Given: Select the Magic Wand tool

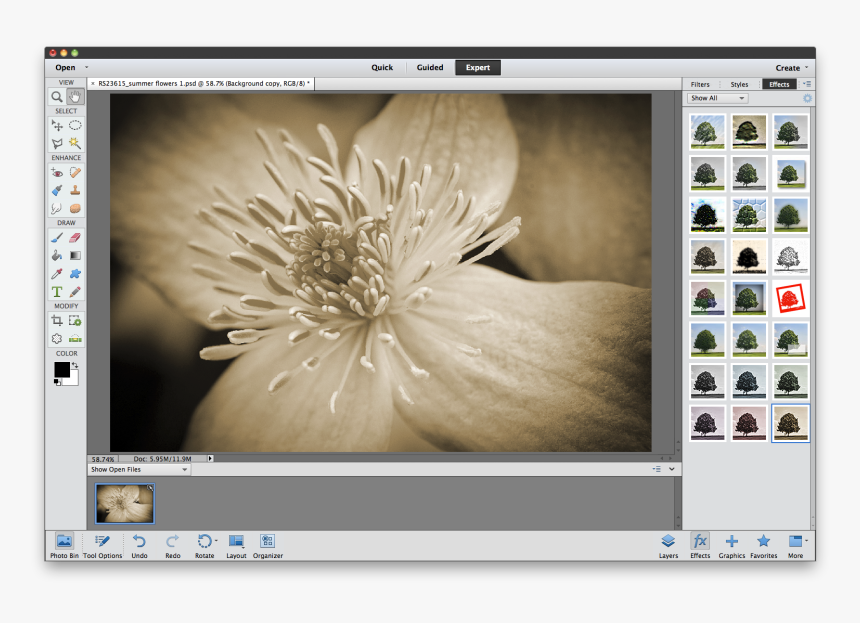Looking at the screenshot, I should point(74,142).
